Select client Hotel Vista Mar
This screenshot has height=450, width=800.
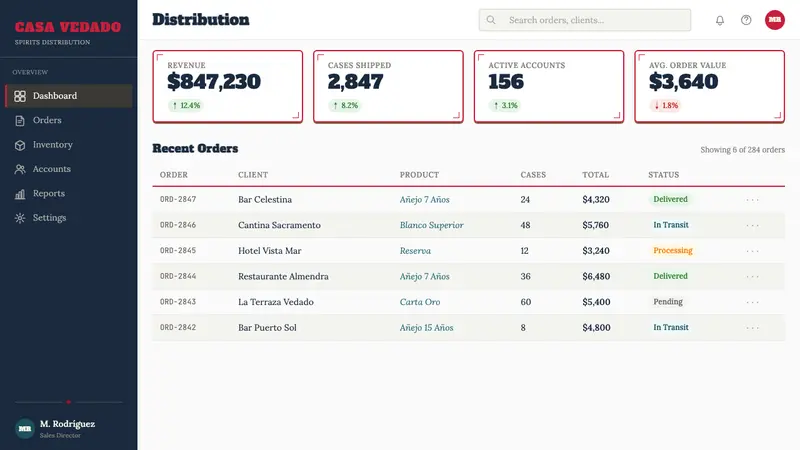click(269, 251)
